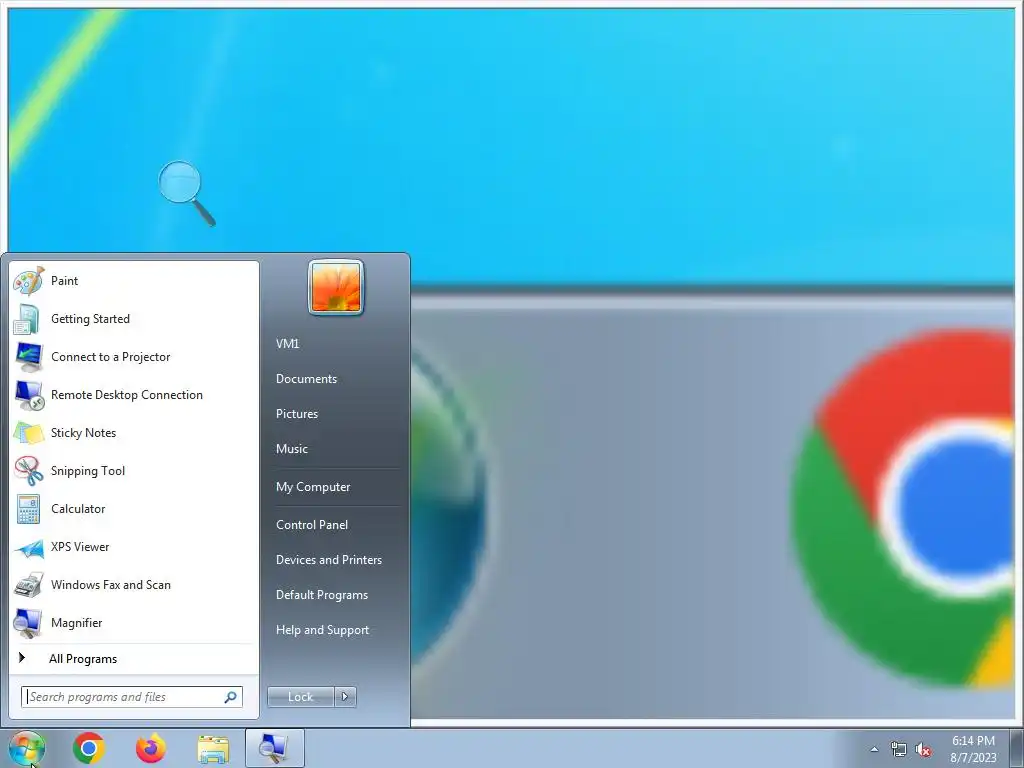Click the Magnifier icon in Start menu
Image resolution: width=1024 pixels, height=768 pixels.
tap(29, 623)
